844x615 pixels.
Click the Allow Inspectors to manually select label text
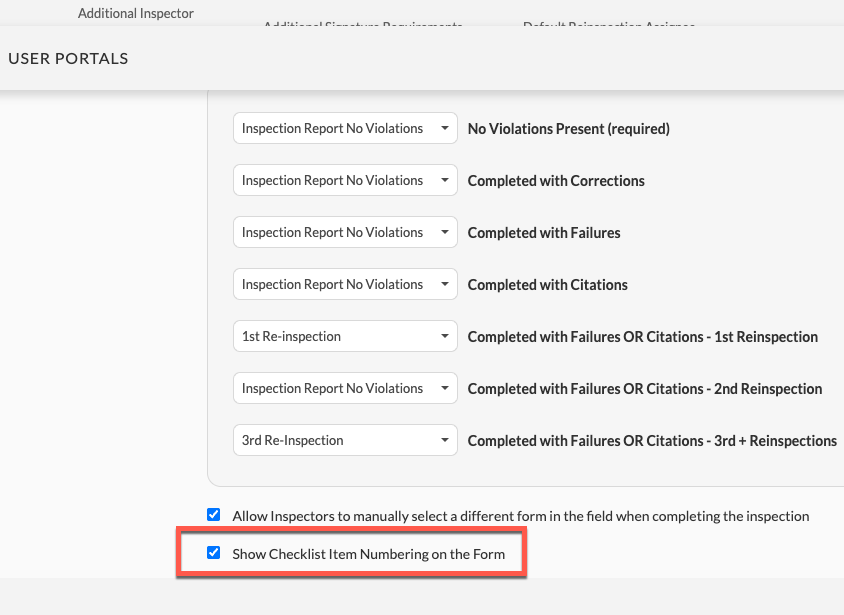pyautogui.click(x=521, y=516)
